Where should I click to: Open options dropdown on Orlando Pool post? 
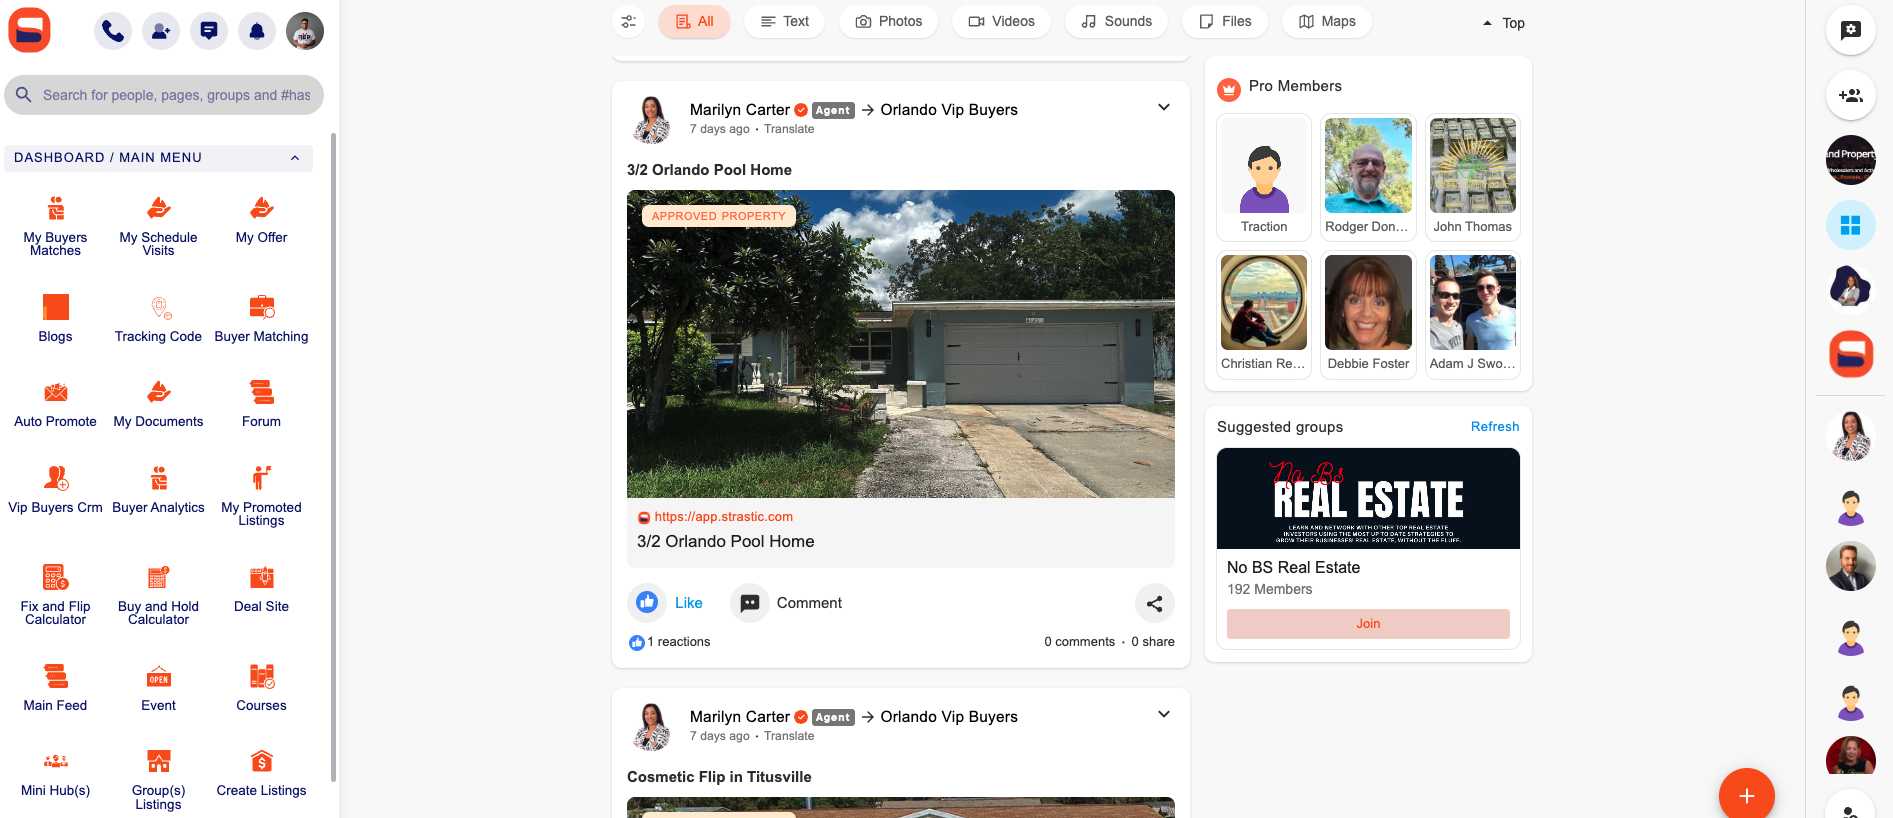[1163, 108]
